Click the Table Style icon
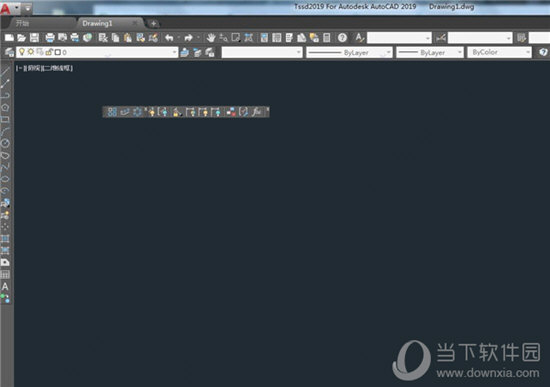This screenshot has height=387, width=550. pyautogui.click(x=521, y=38)
